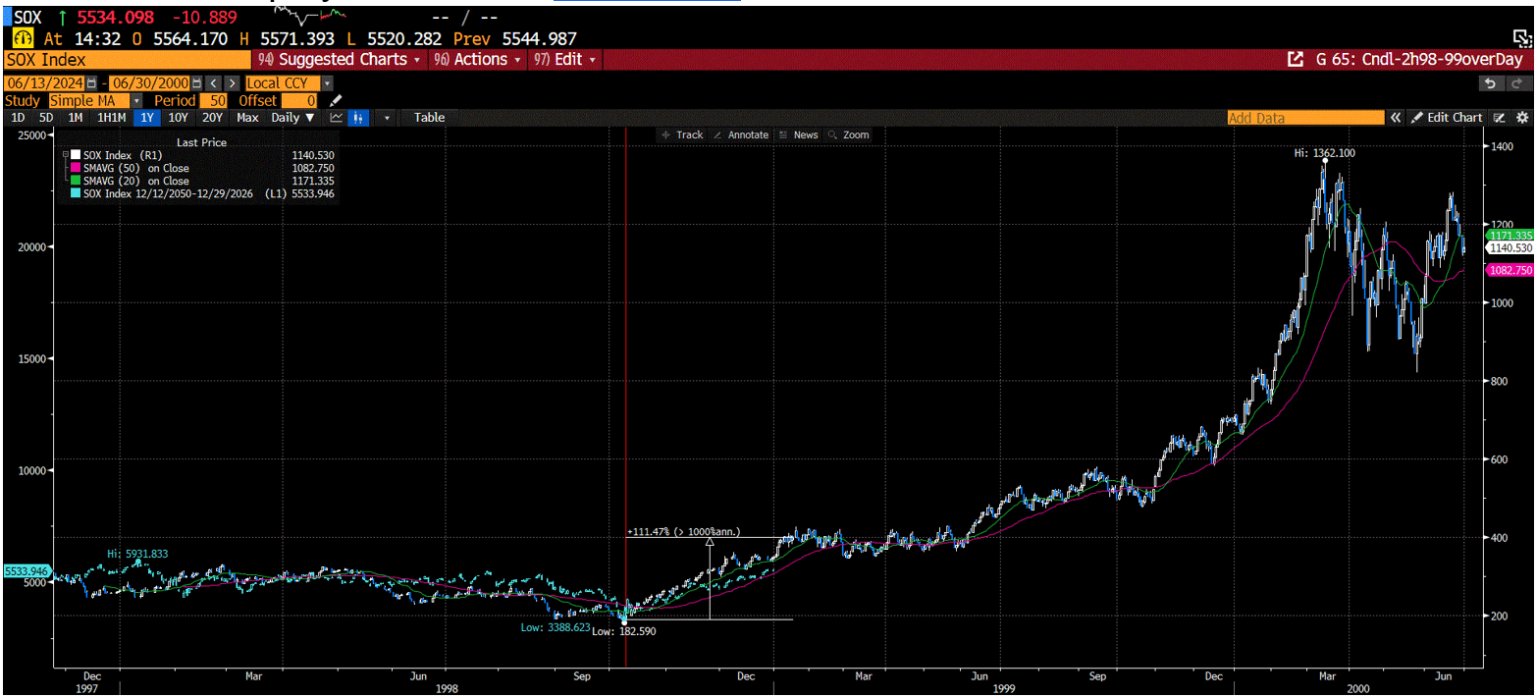The height and width of the screenshot is (697, 1536).
Task: Enable Track crosshair mode
Action: pyautogui.click(x=685, y=135)
